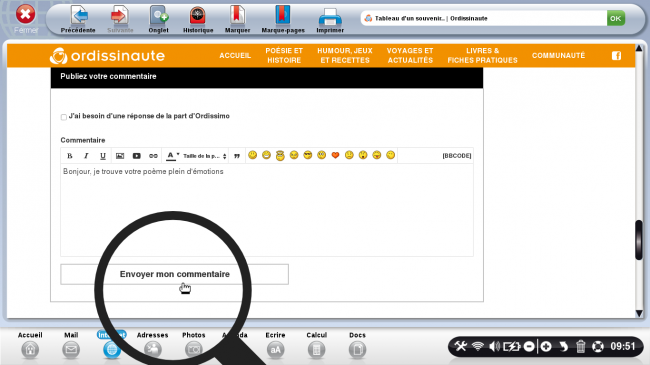This screenshot has height=365, width=650.
Task: Open the Ecrire writing application
Action: (x=275, y=345)
